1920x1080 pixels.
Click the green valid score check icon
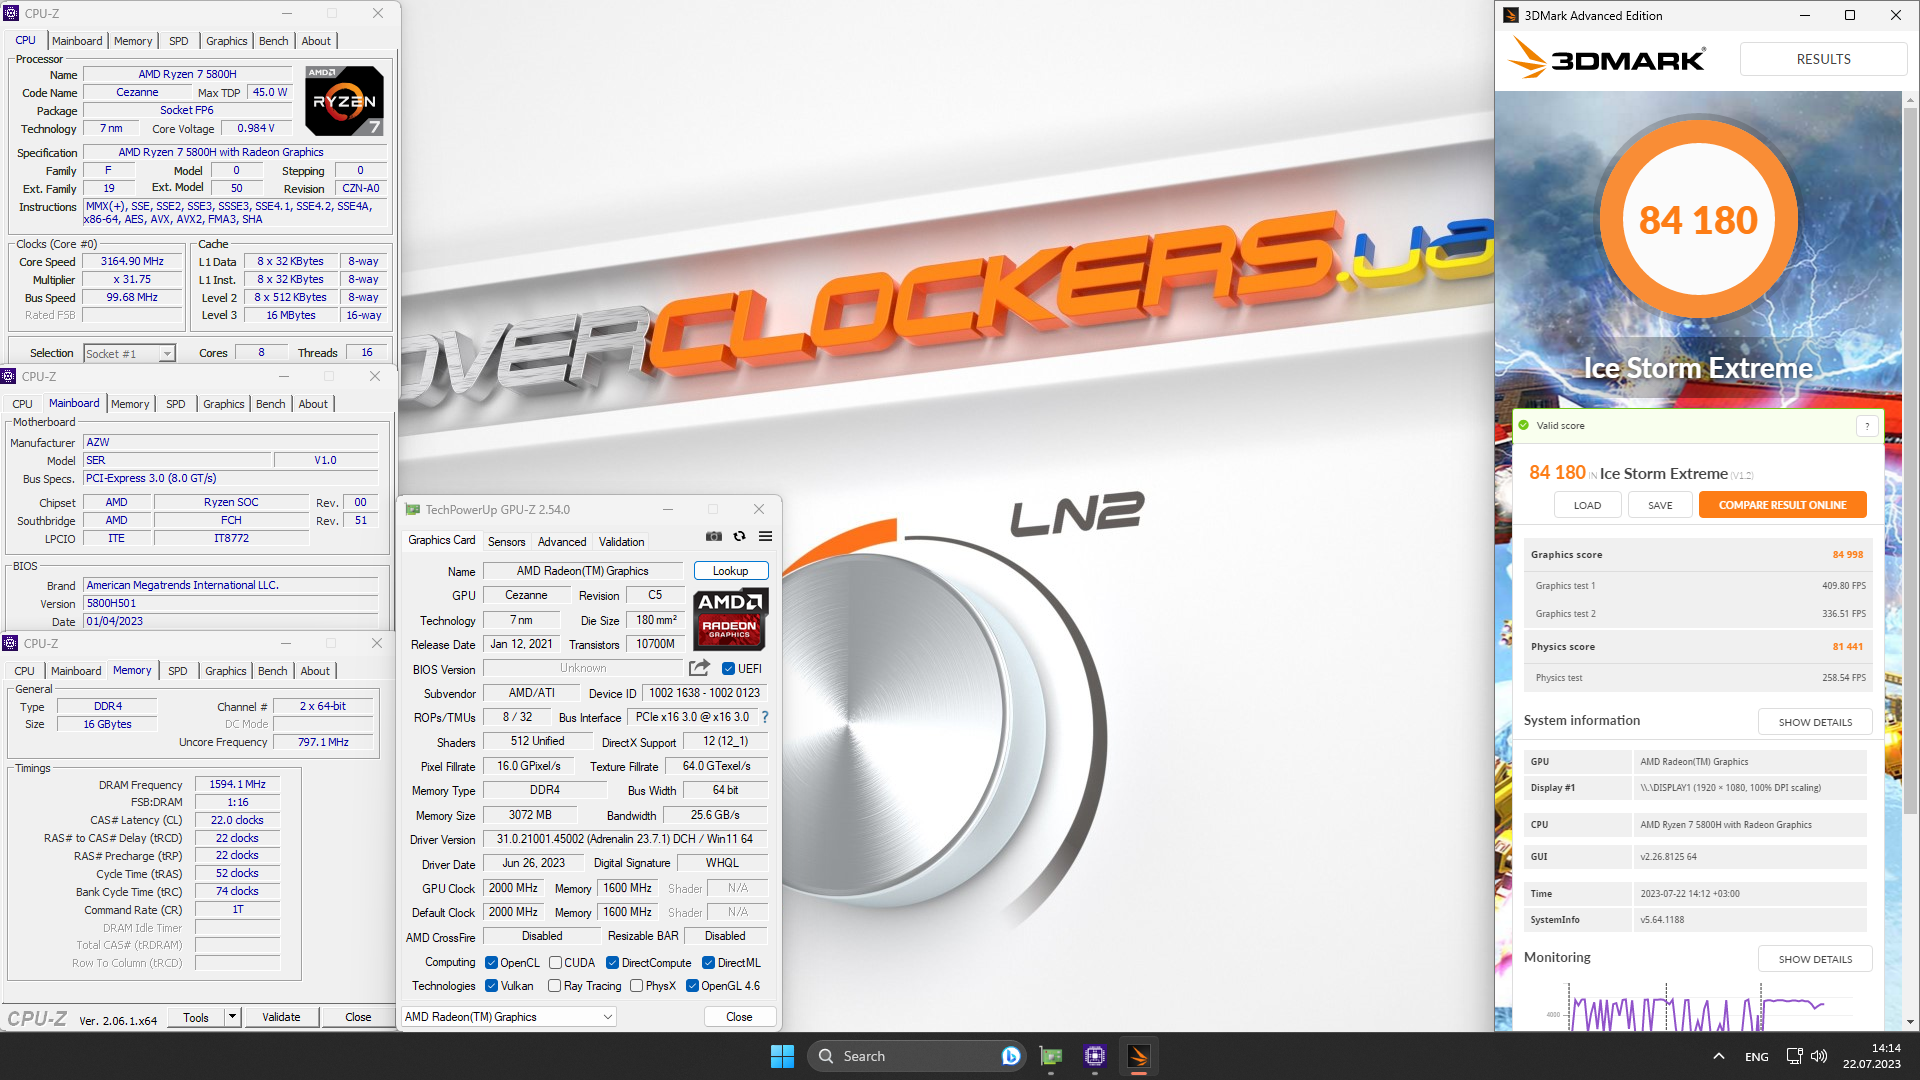coord(1524,425)
